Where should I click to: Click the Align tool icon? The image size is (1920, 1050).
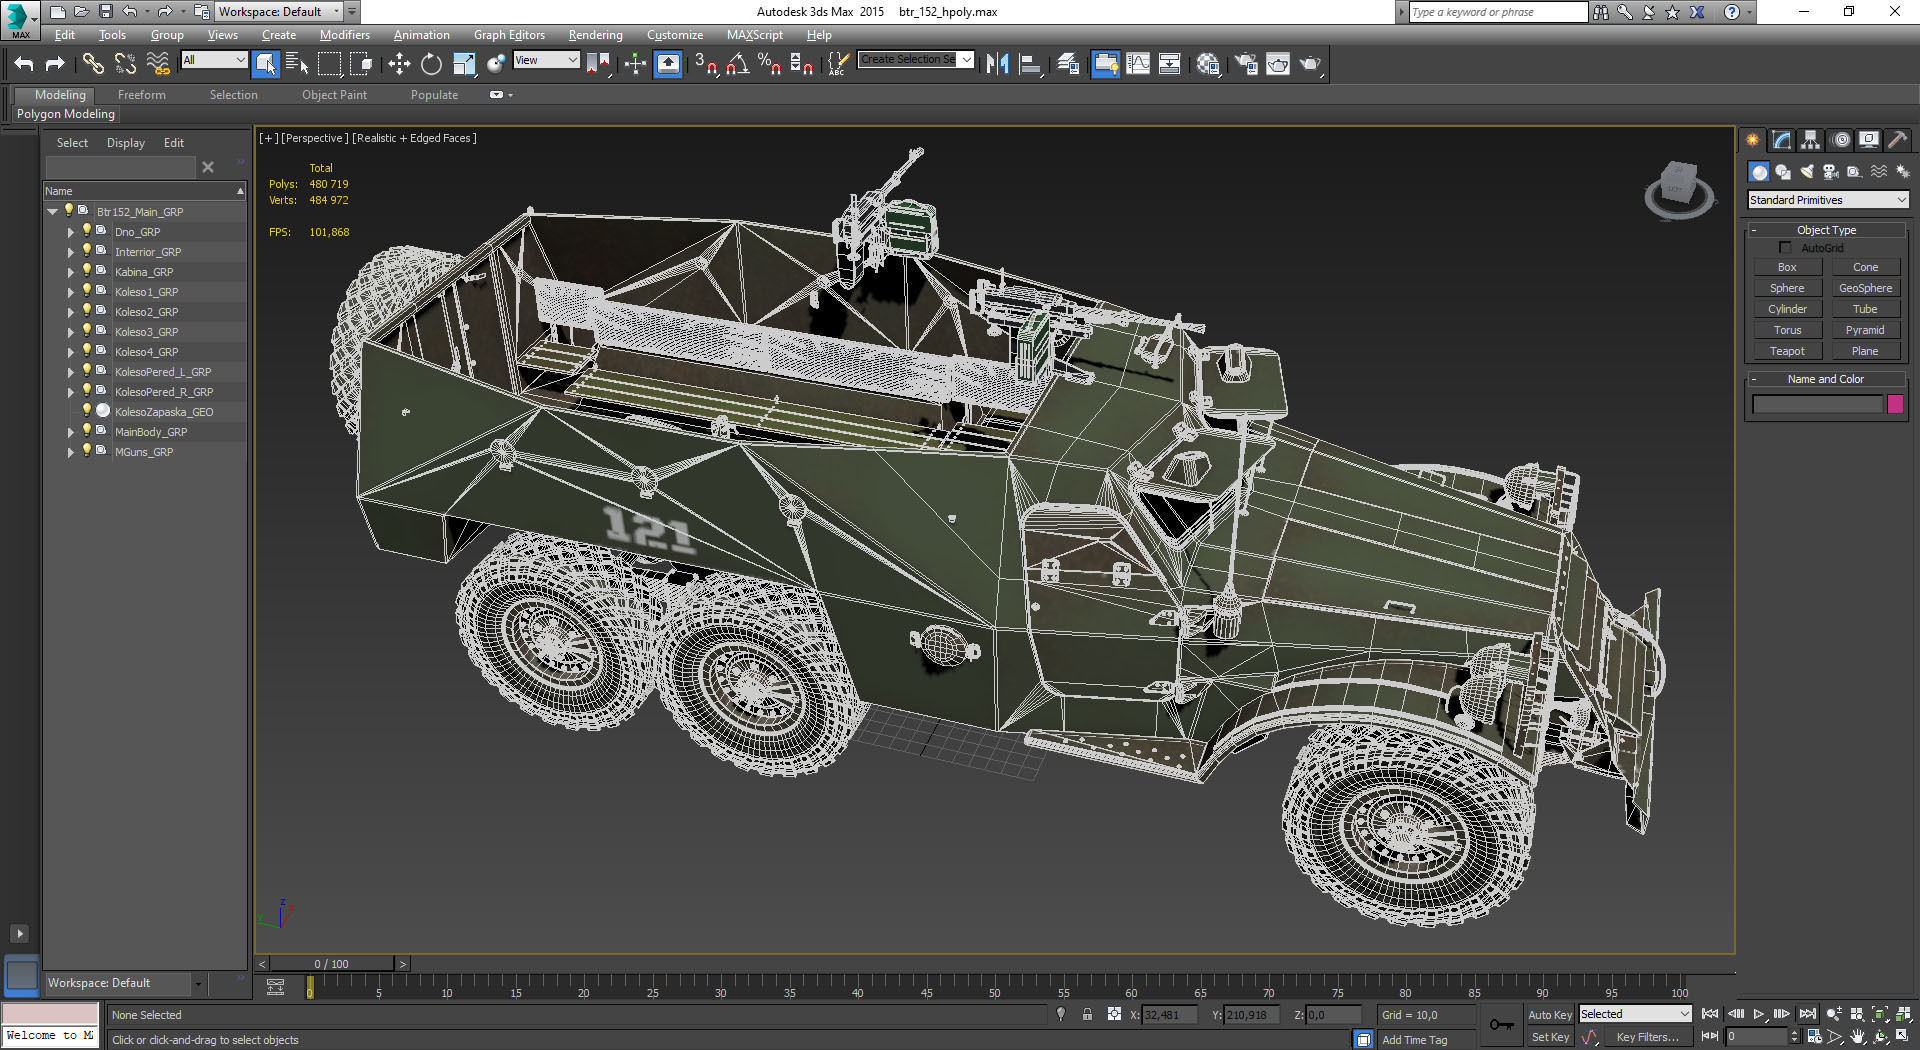click(1030, 64)
